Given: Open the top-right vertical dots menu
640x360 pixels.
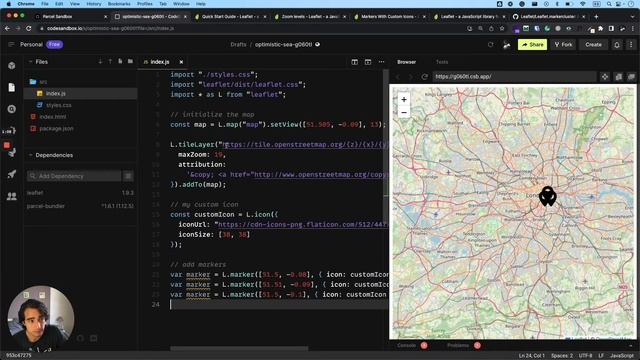Looking at the screenshot, I should 631,44.
